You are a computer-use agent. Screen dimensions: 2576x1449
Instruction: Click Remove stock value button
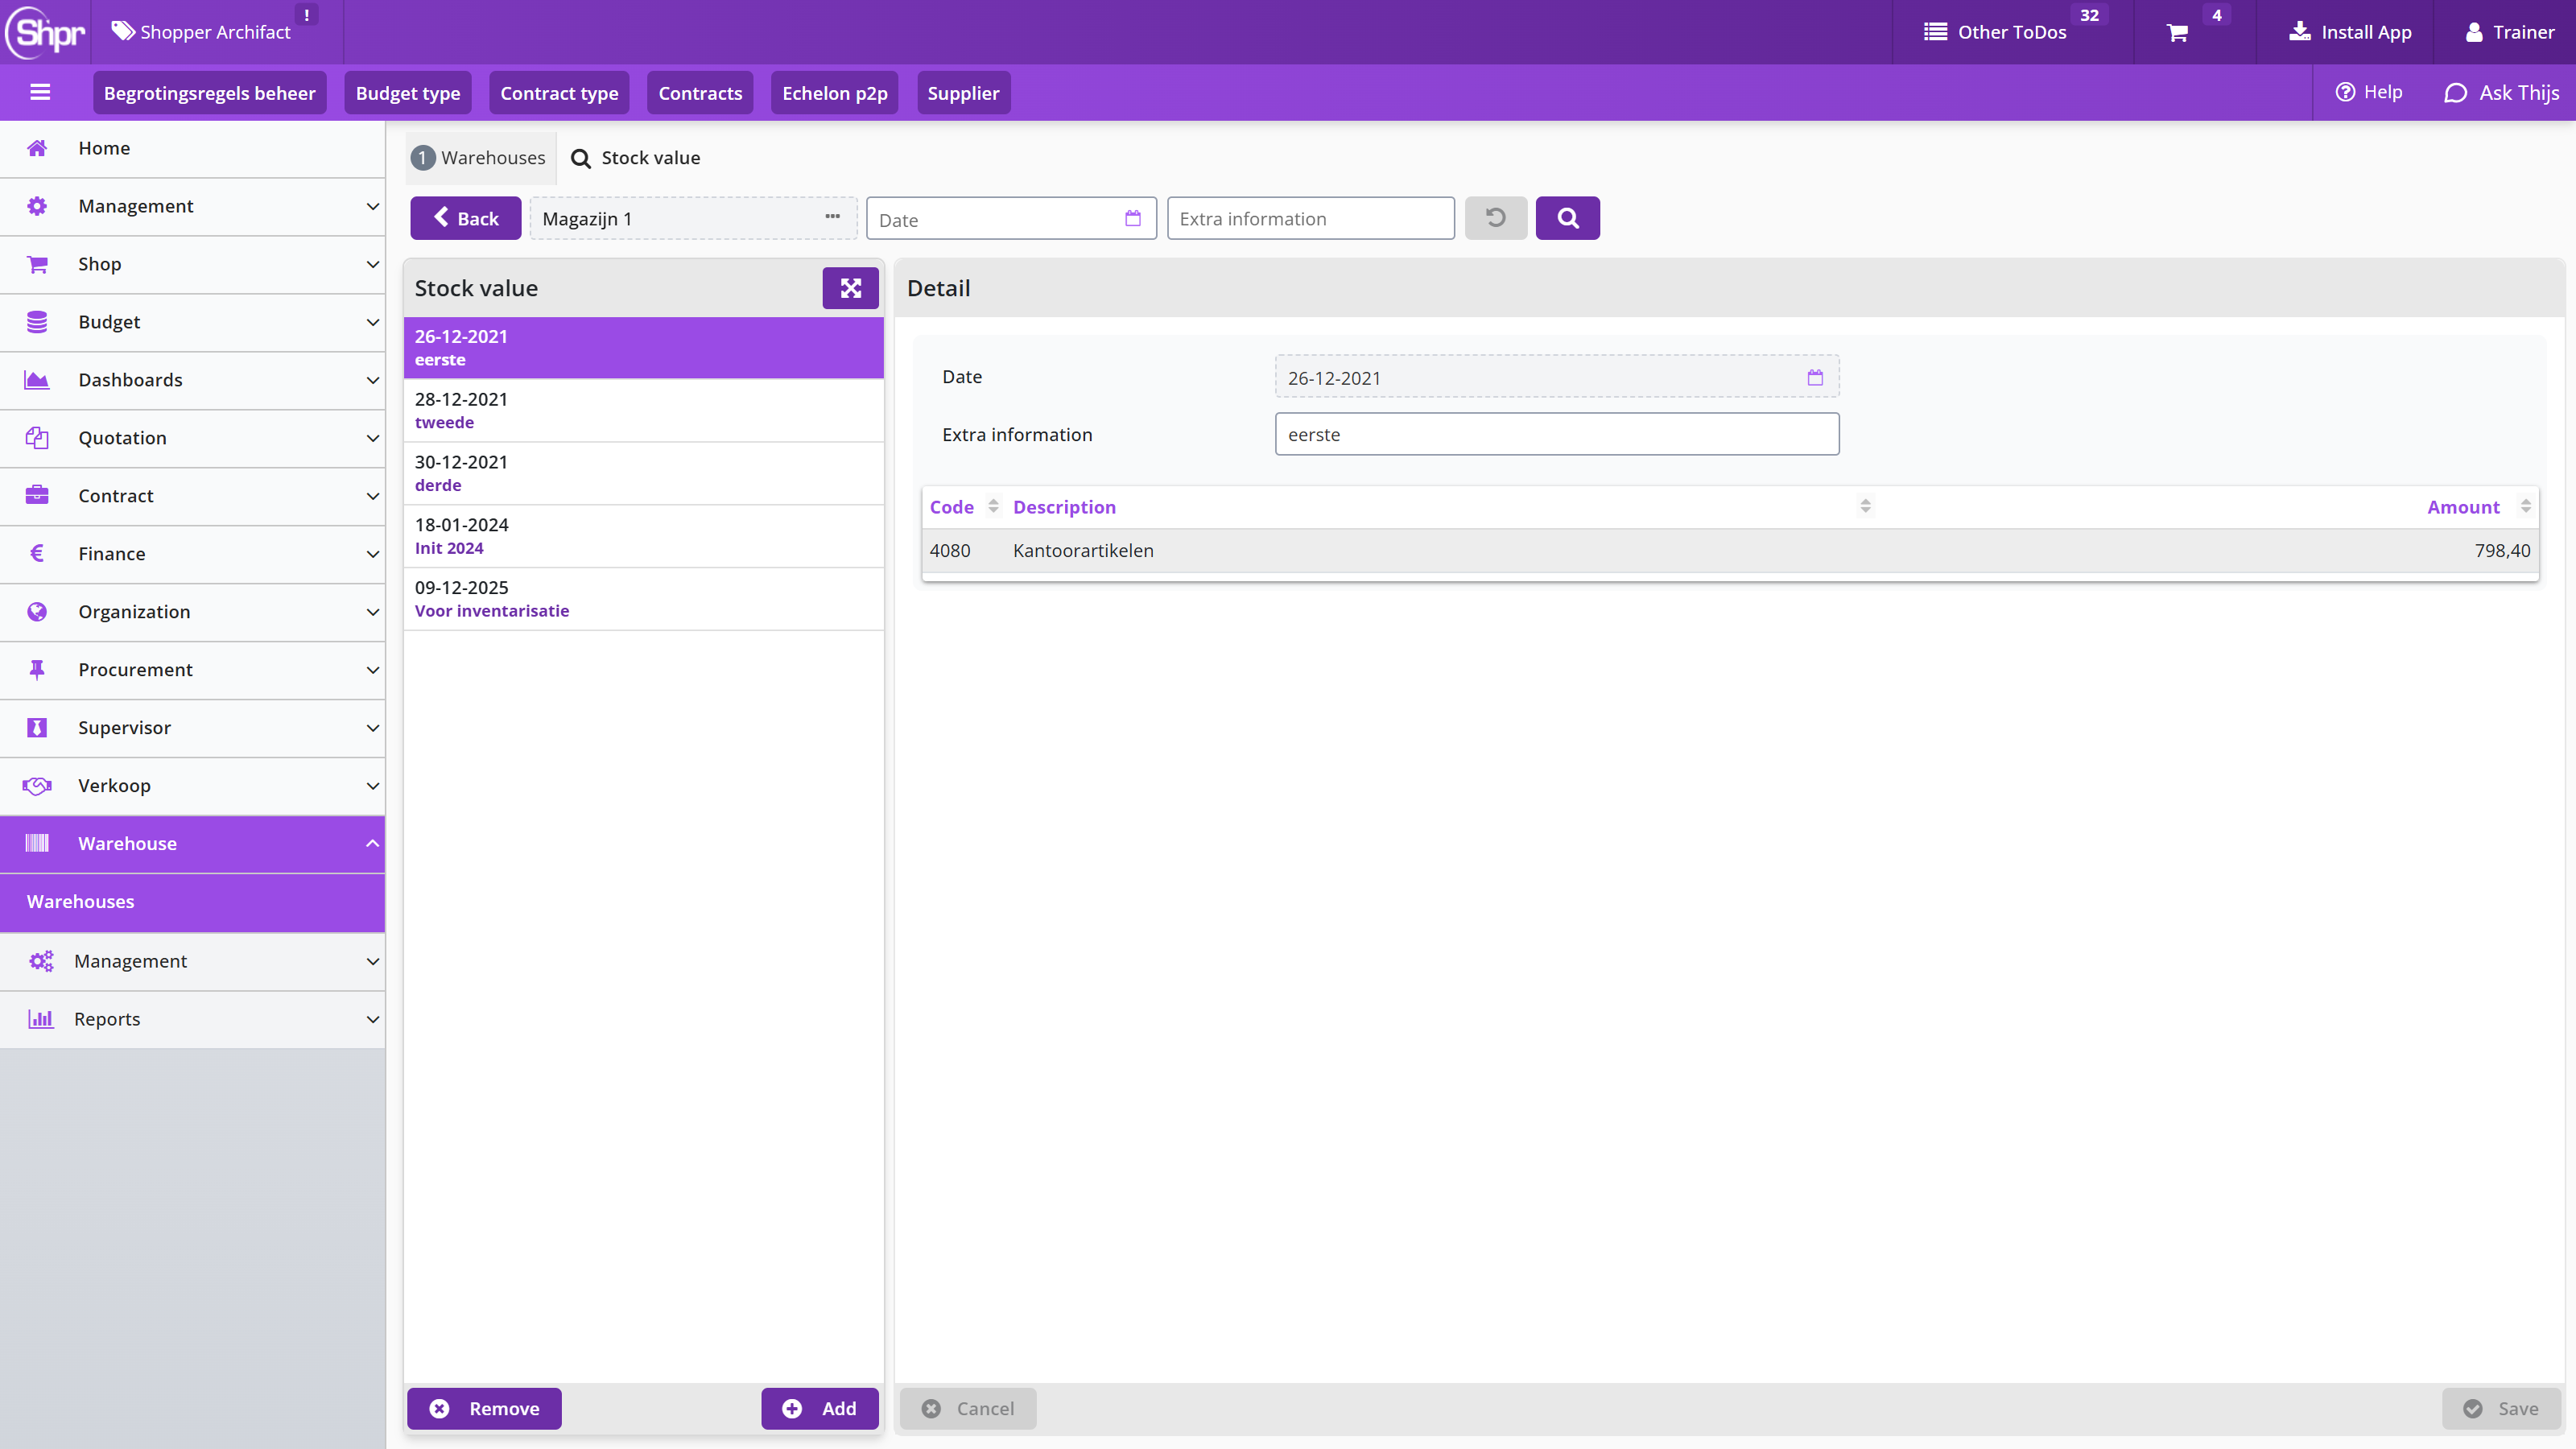click(484, 1408)
